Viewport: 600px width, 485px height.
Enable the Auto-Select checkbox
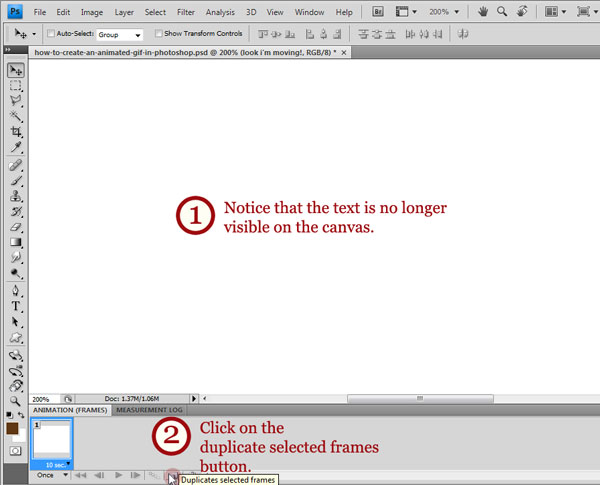(x=51, y=34)
